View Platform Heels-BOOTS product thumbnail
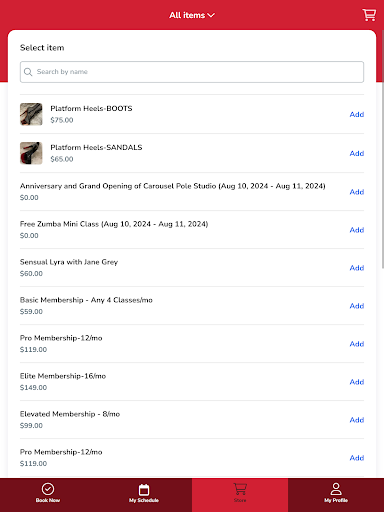The width and height of the screenshot is (384, 512). [31, 114]
